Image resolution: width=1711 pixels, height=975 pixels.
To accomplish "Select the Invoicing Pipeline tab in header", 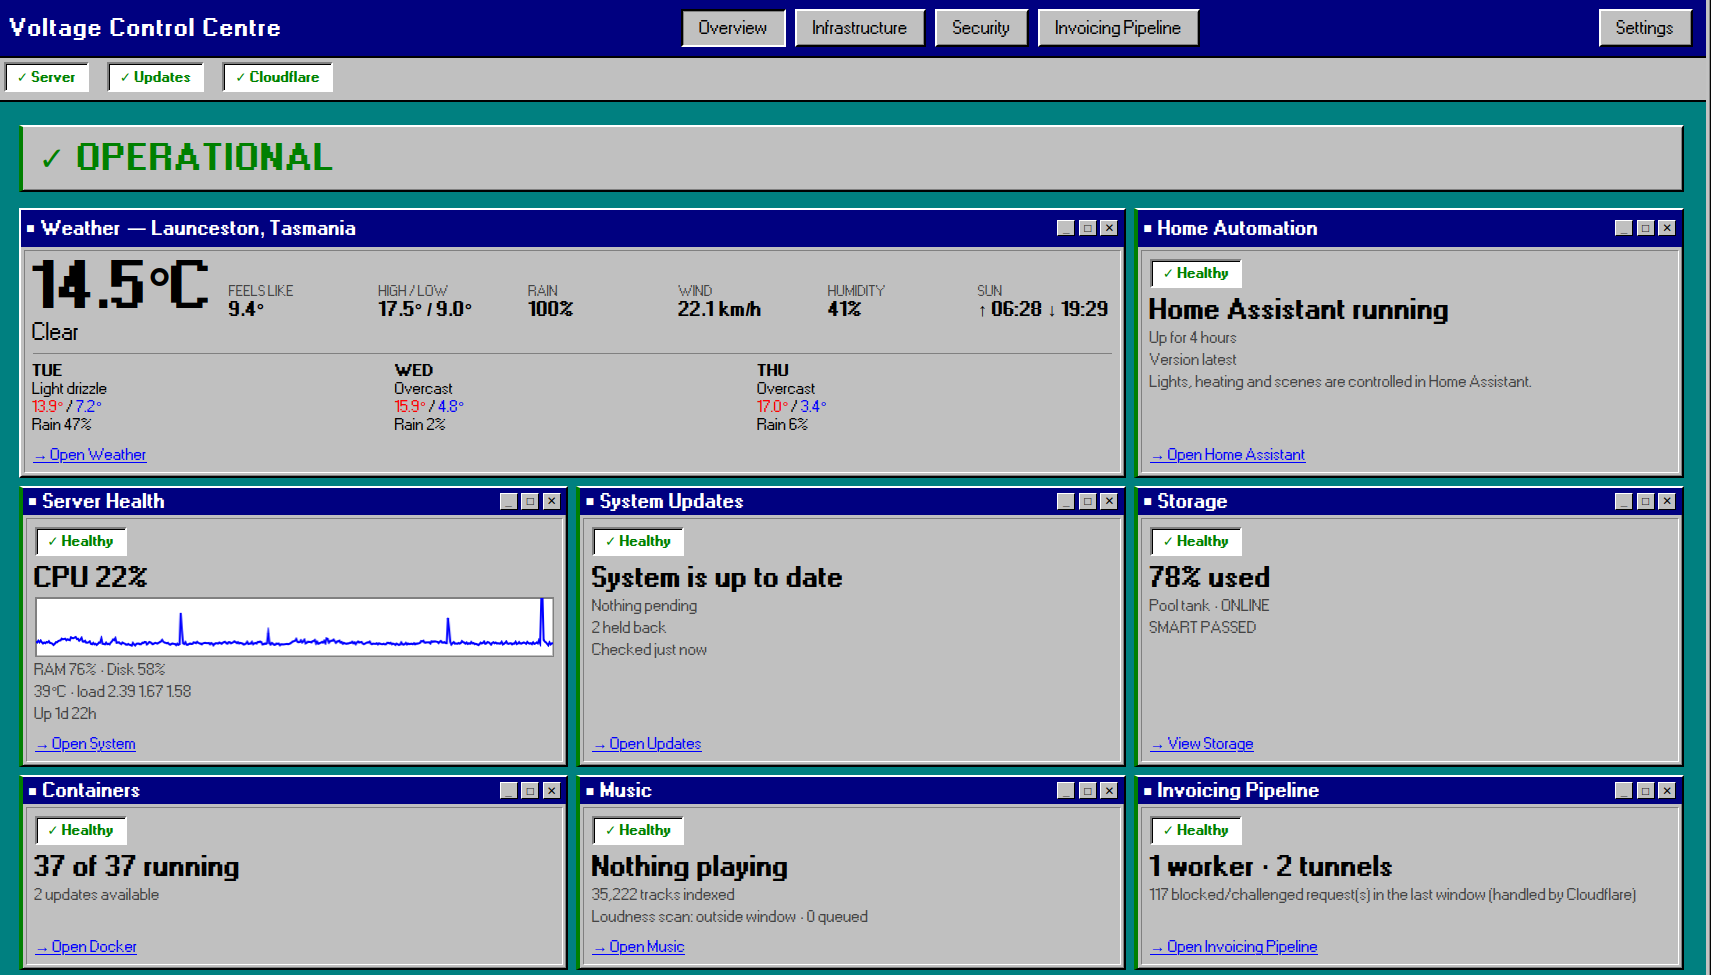I will click(1118, 28).
